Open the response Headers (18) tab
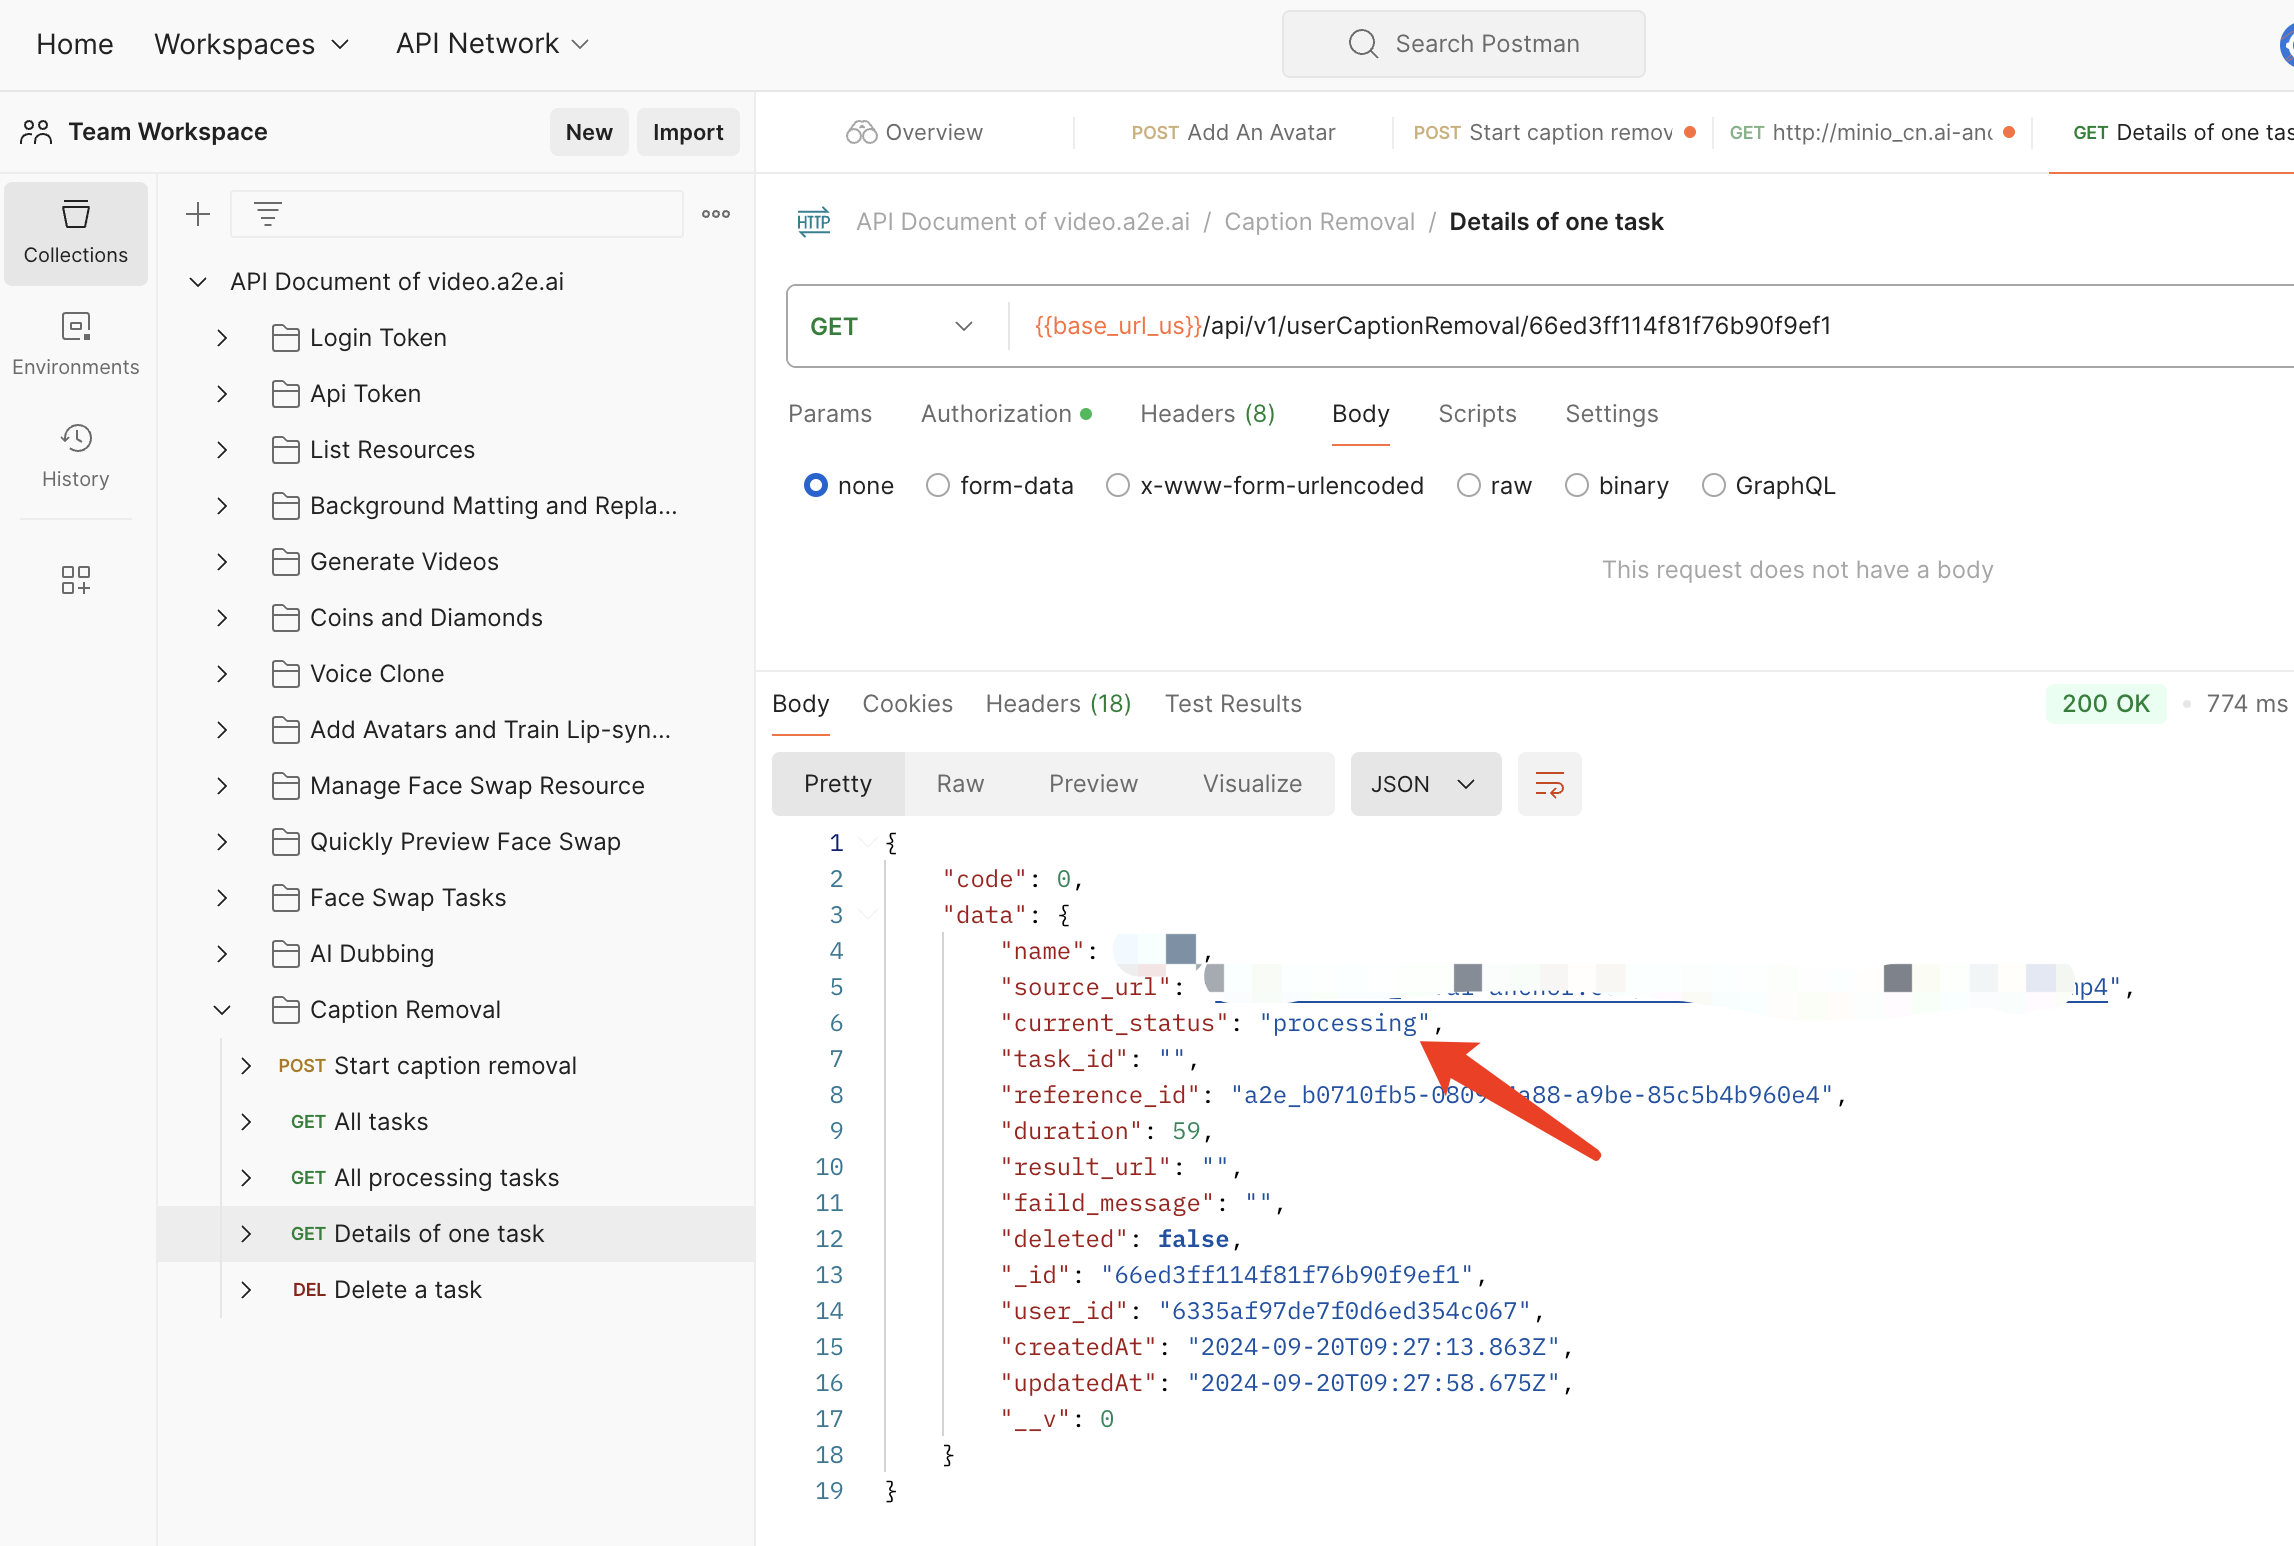 tap(1058, 704)
